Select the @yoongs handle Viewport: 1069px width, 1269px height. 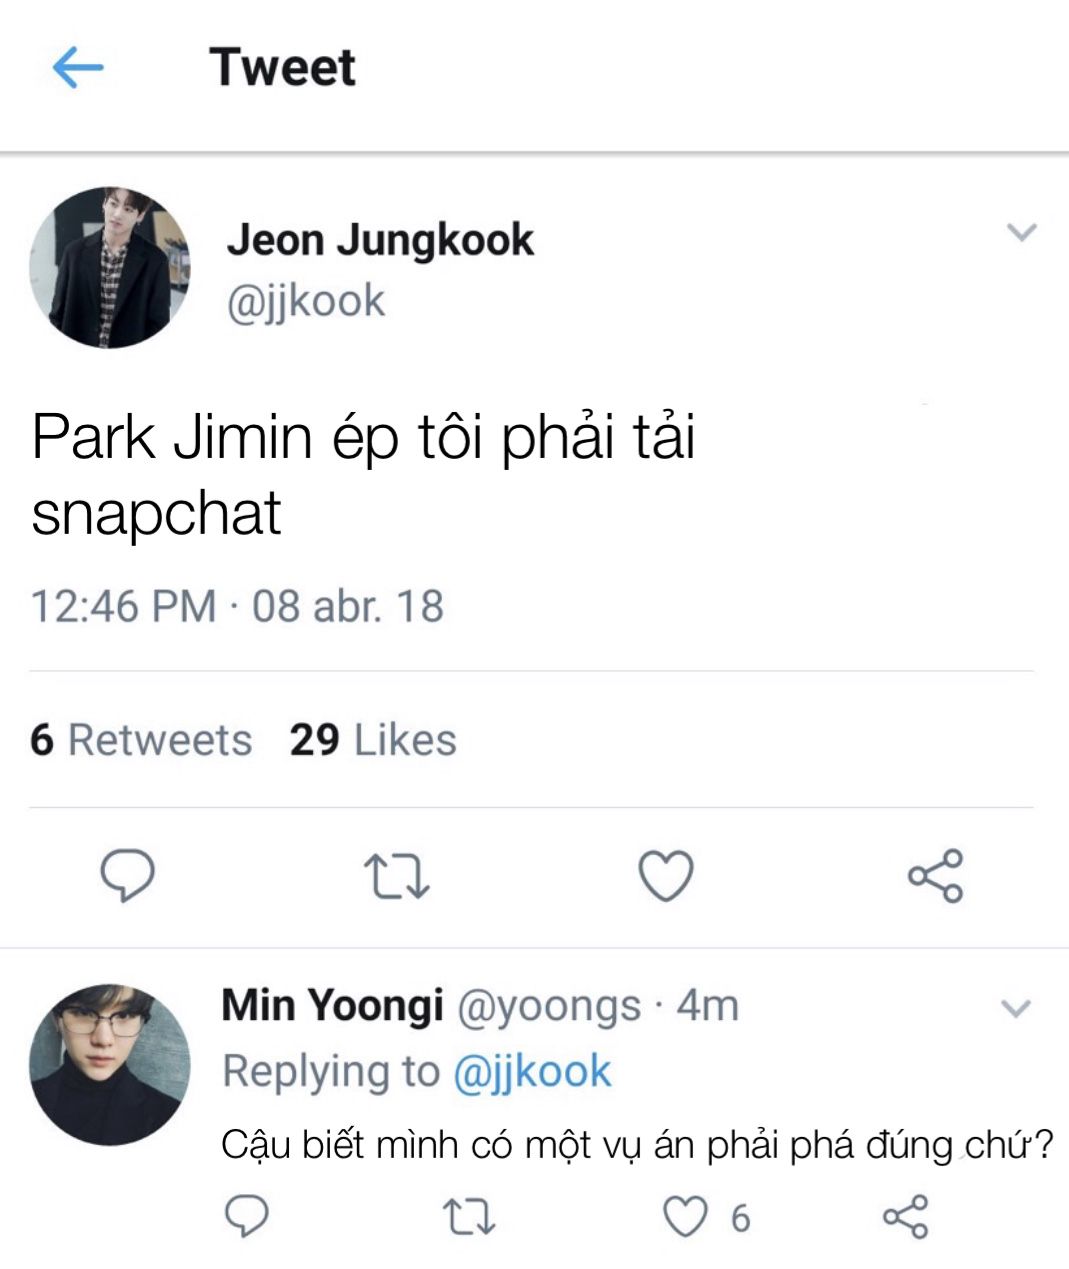pos(549,1006)
